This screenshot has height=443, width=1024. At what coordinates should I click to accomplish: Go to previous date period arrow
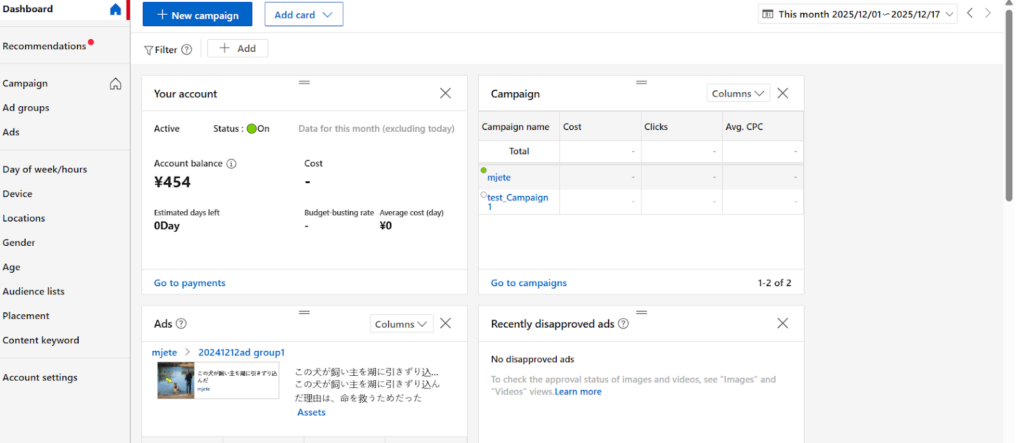point(969,14)
